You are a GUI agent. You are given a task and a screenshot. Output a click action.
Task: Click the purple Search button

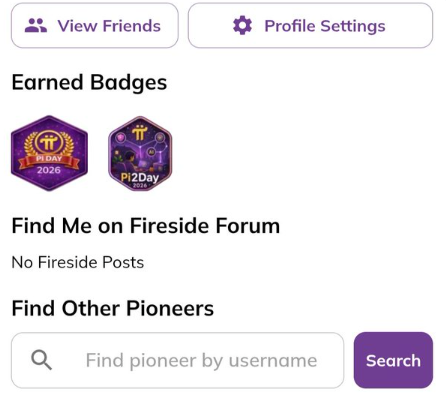pyautogui.click(x=393, y=360)
